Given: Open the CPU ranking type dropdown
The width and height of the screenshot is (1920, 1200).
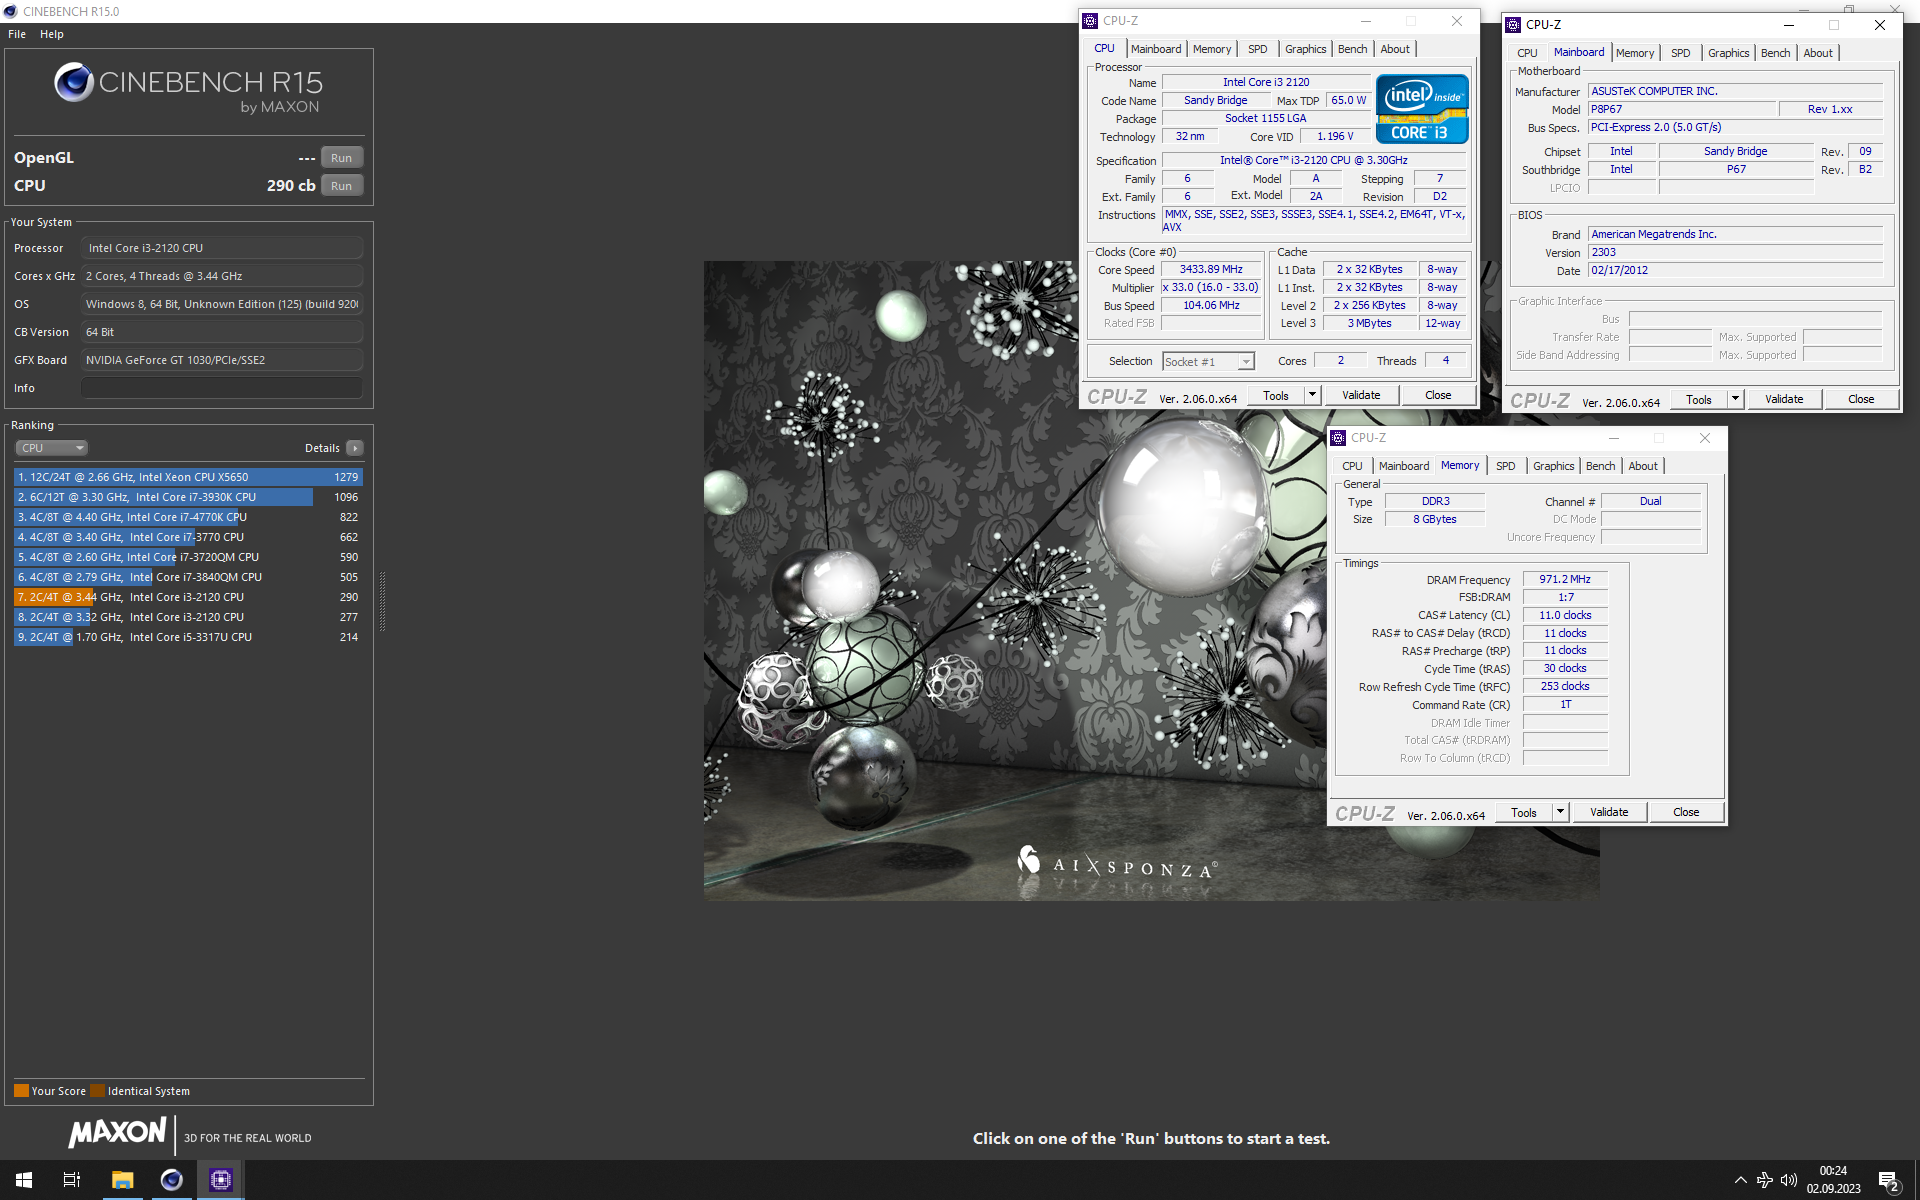Looking at the screenshot, I should (52, 448).
